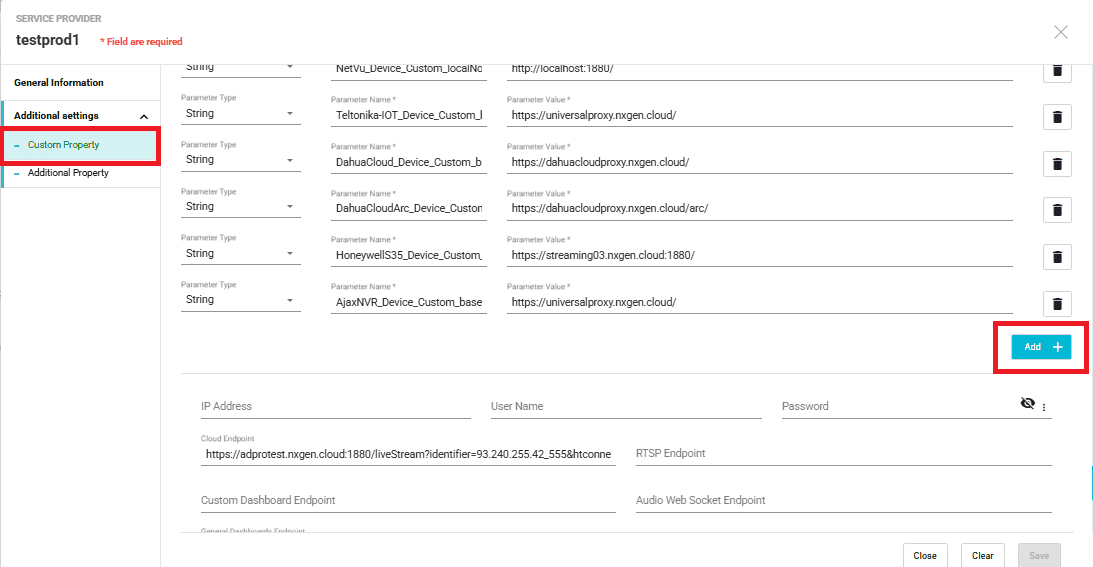Delete the DahuaCloud_Device_Custom_b property row
This screenshot has height=567, width=1093.
pyautogui.click(x=1057, y=164)
